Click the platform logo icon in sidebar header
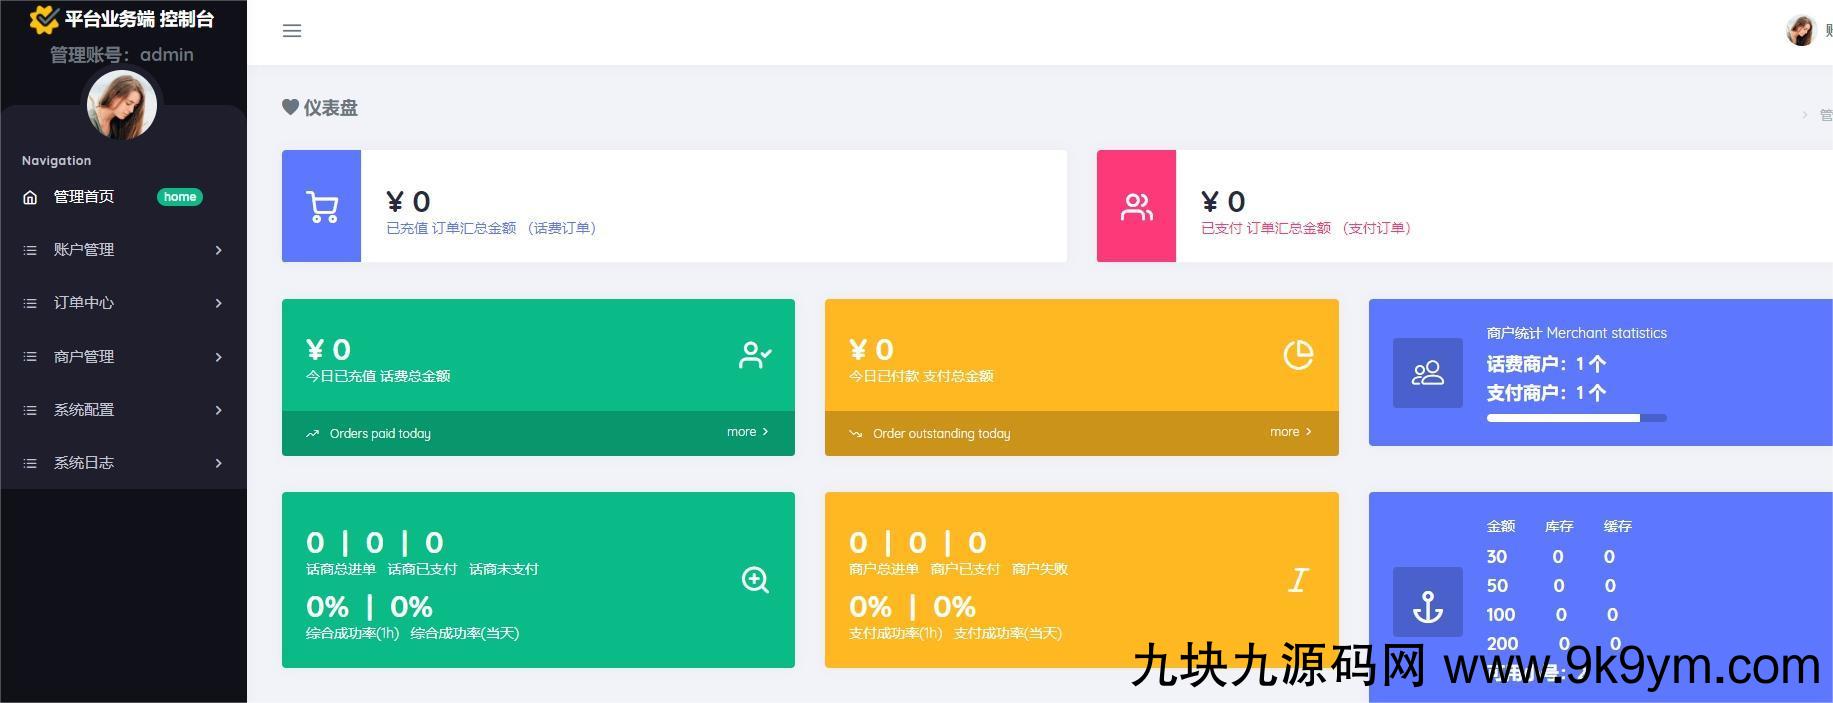The image size is (1833, 703). point(44,19)
